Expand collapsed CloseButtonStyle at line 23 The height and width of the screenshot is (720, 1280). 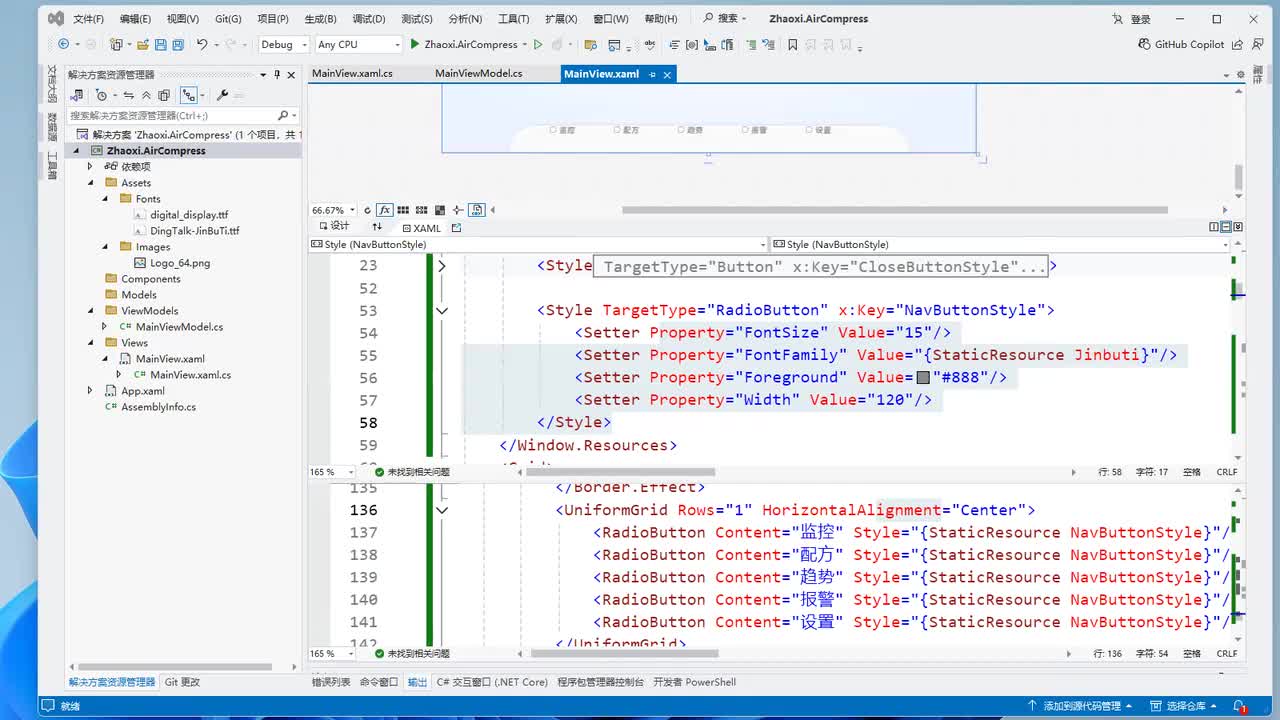pyautogui.click(x=441, y=266)
